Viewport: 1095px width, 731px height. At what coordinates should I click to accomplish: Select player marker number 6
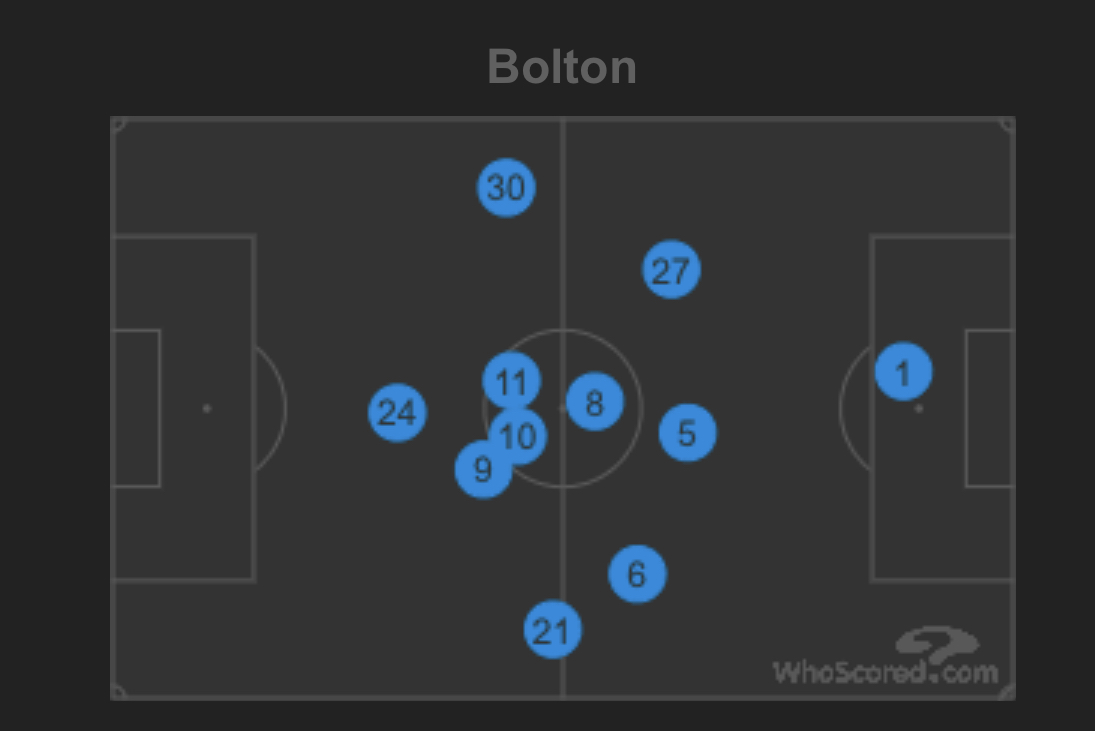638,574
